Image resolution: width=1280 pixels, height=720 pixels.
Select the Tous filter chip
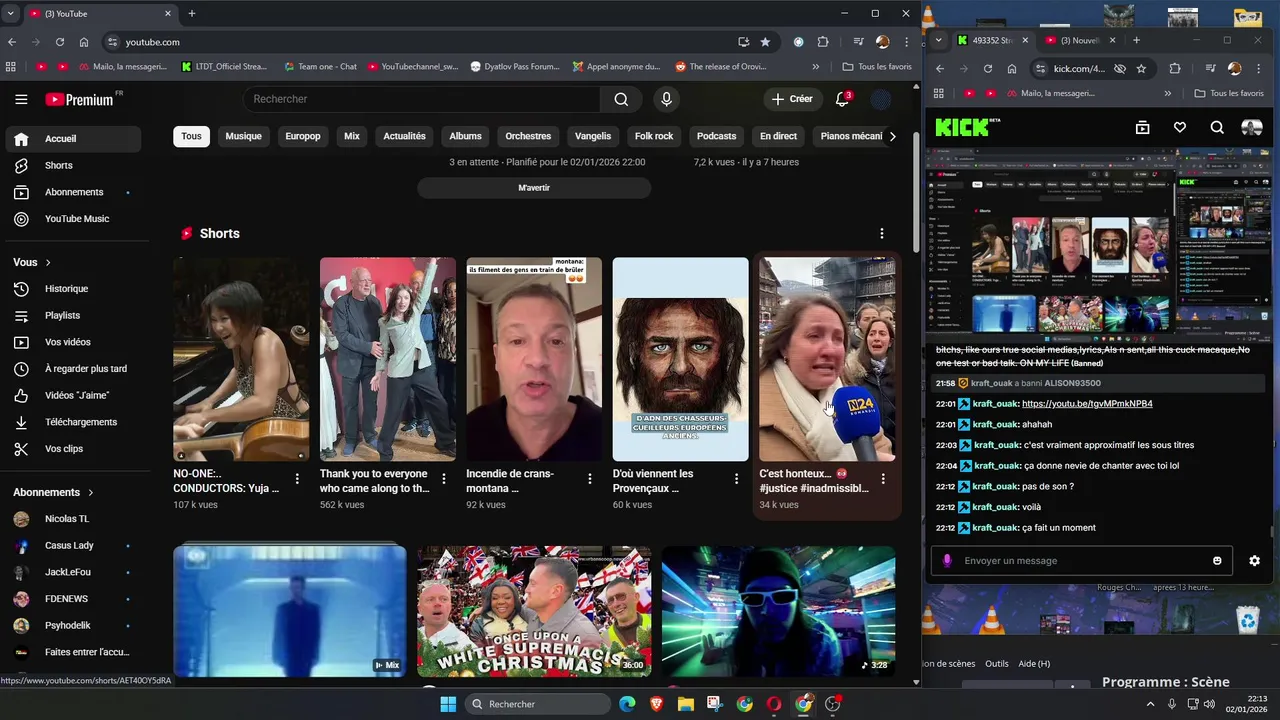[x=191, y=136]
